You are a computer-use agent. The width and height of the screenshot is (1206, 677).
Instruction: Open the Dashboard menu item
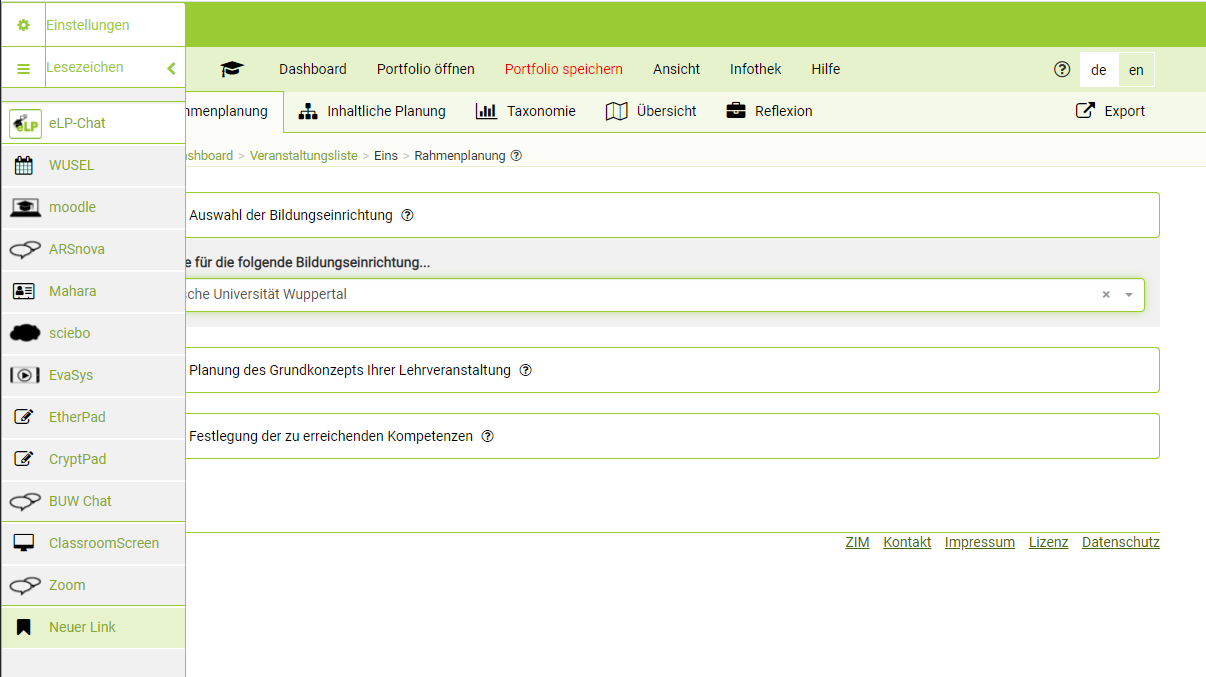(313, 69)
